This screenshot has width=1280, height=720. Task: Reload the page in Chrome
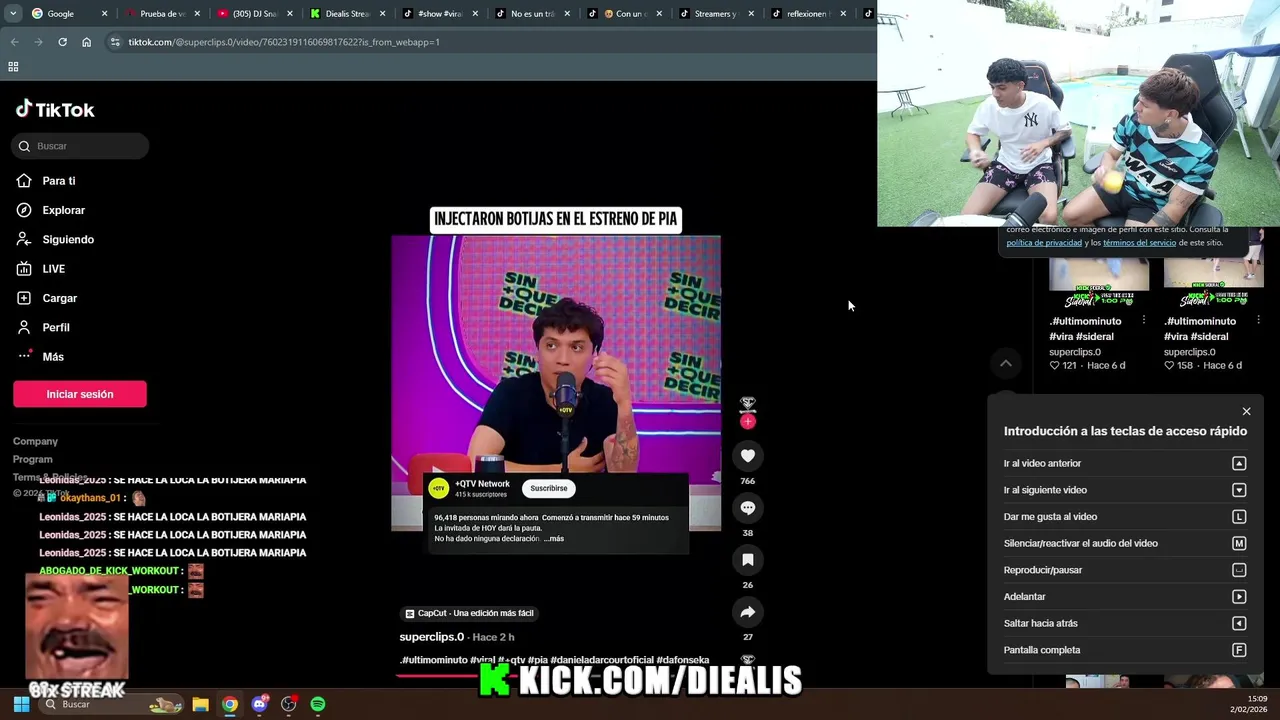(x=62, y=42)
